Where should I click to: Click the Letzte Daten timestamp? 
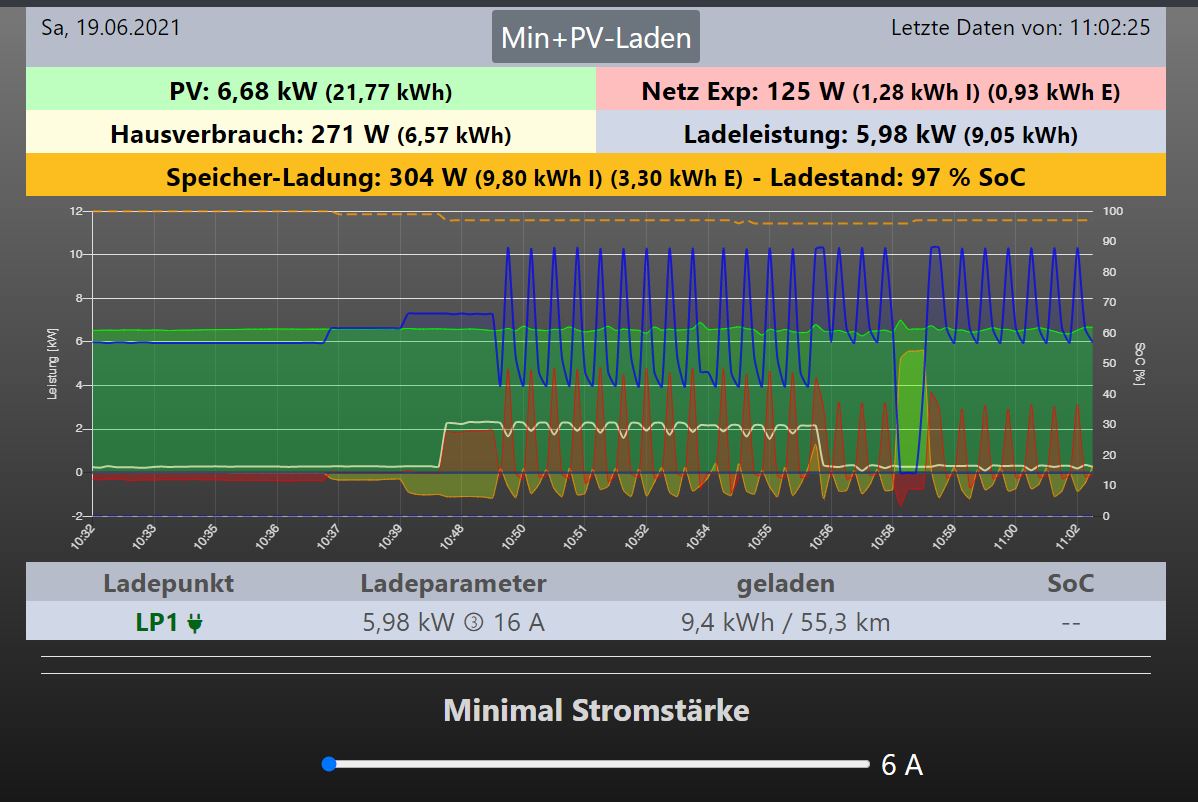(x=1020, y=28)
